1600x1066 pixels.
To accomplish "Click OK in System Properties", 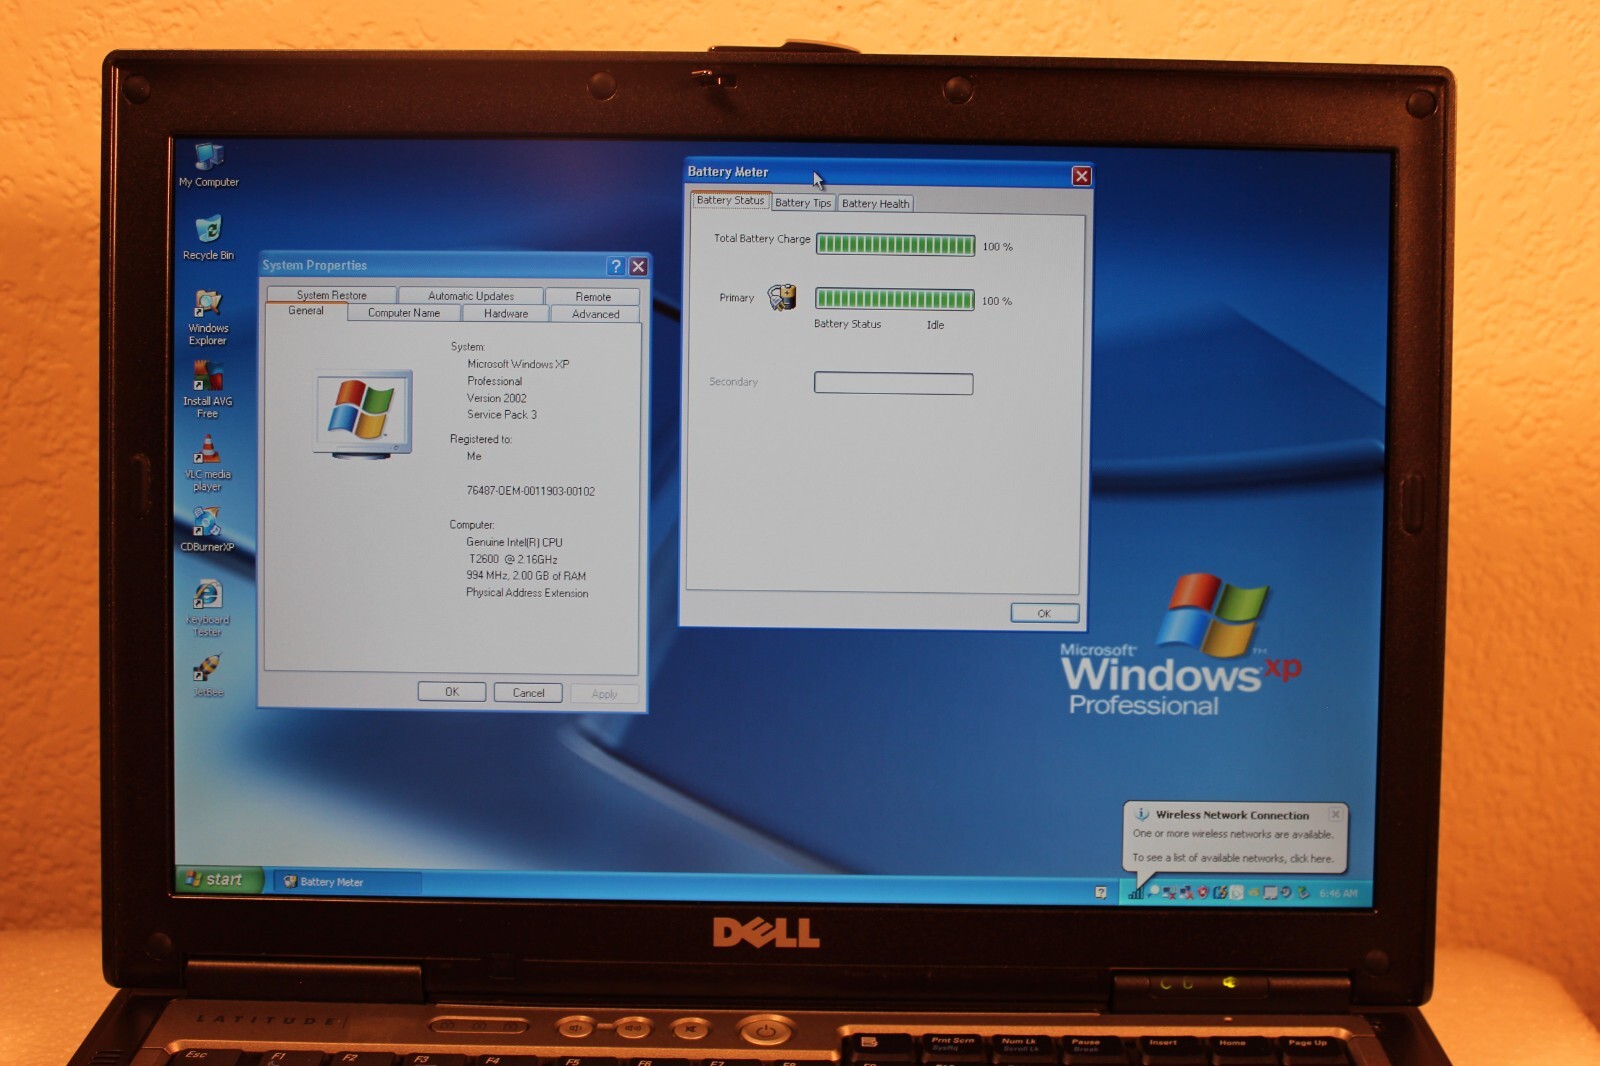I will tap(452, 692).
